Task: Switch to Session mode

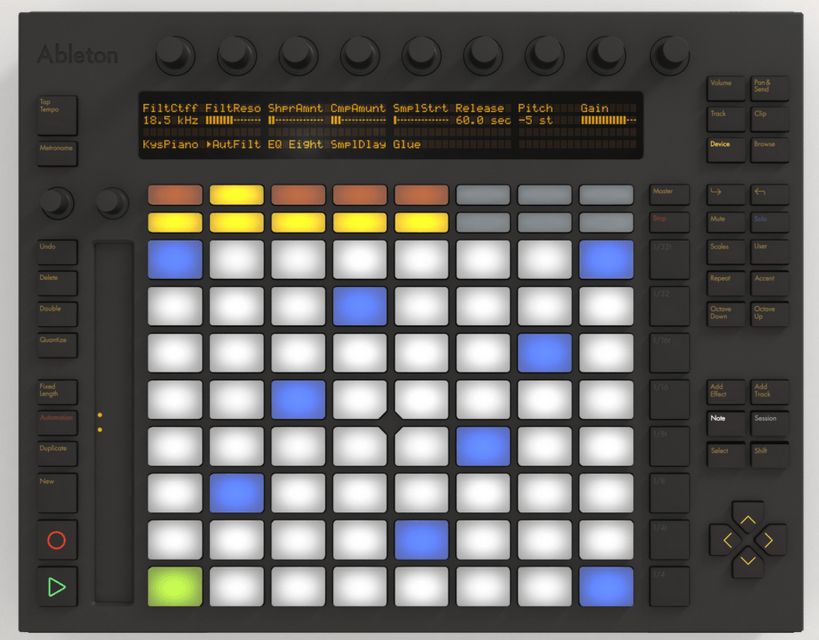Action: click(x=768, y=423)
